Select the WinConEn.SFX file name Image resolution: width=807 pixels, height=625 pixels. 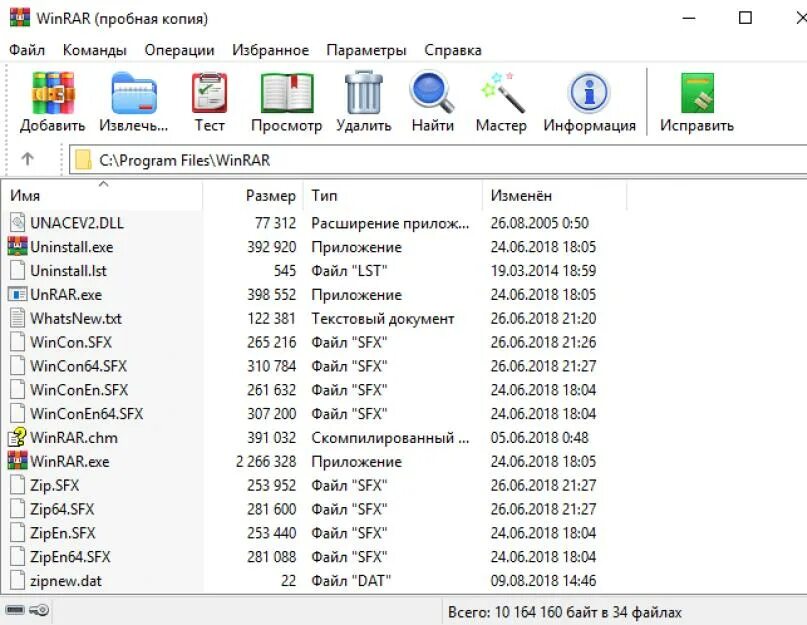point(79,390)
